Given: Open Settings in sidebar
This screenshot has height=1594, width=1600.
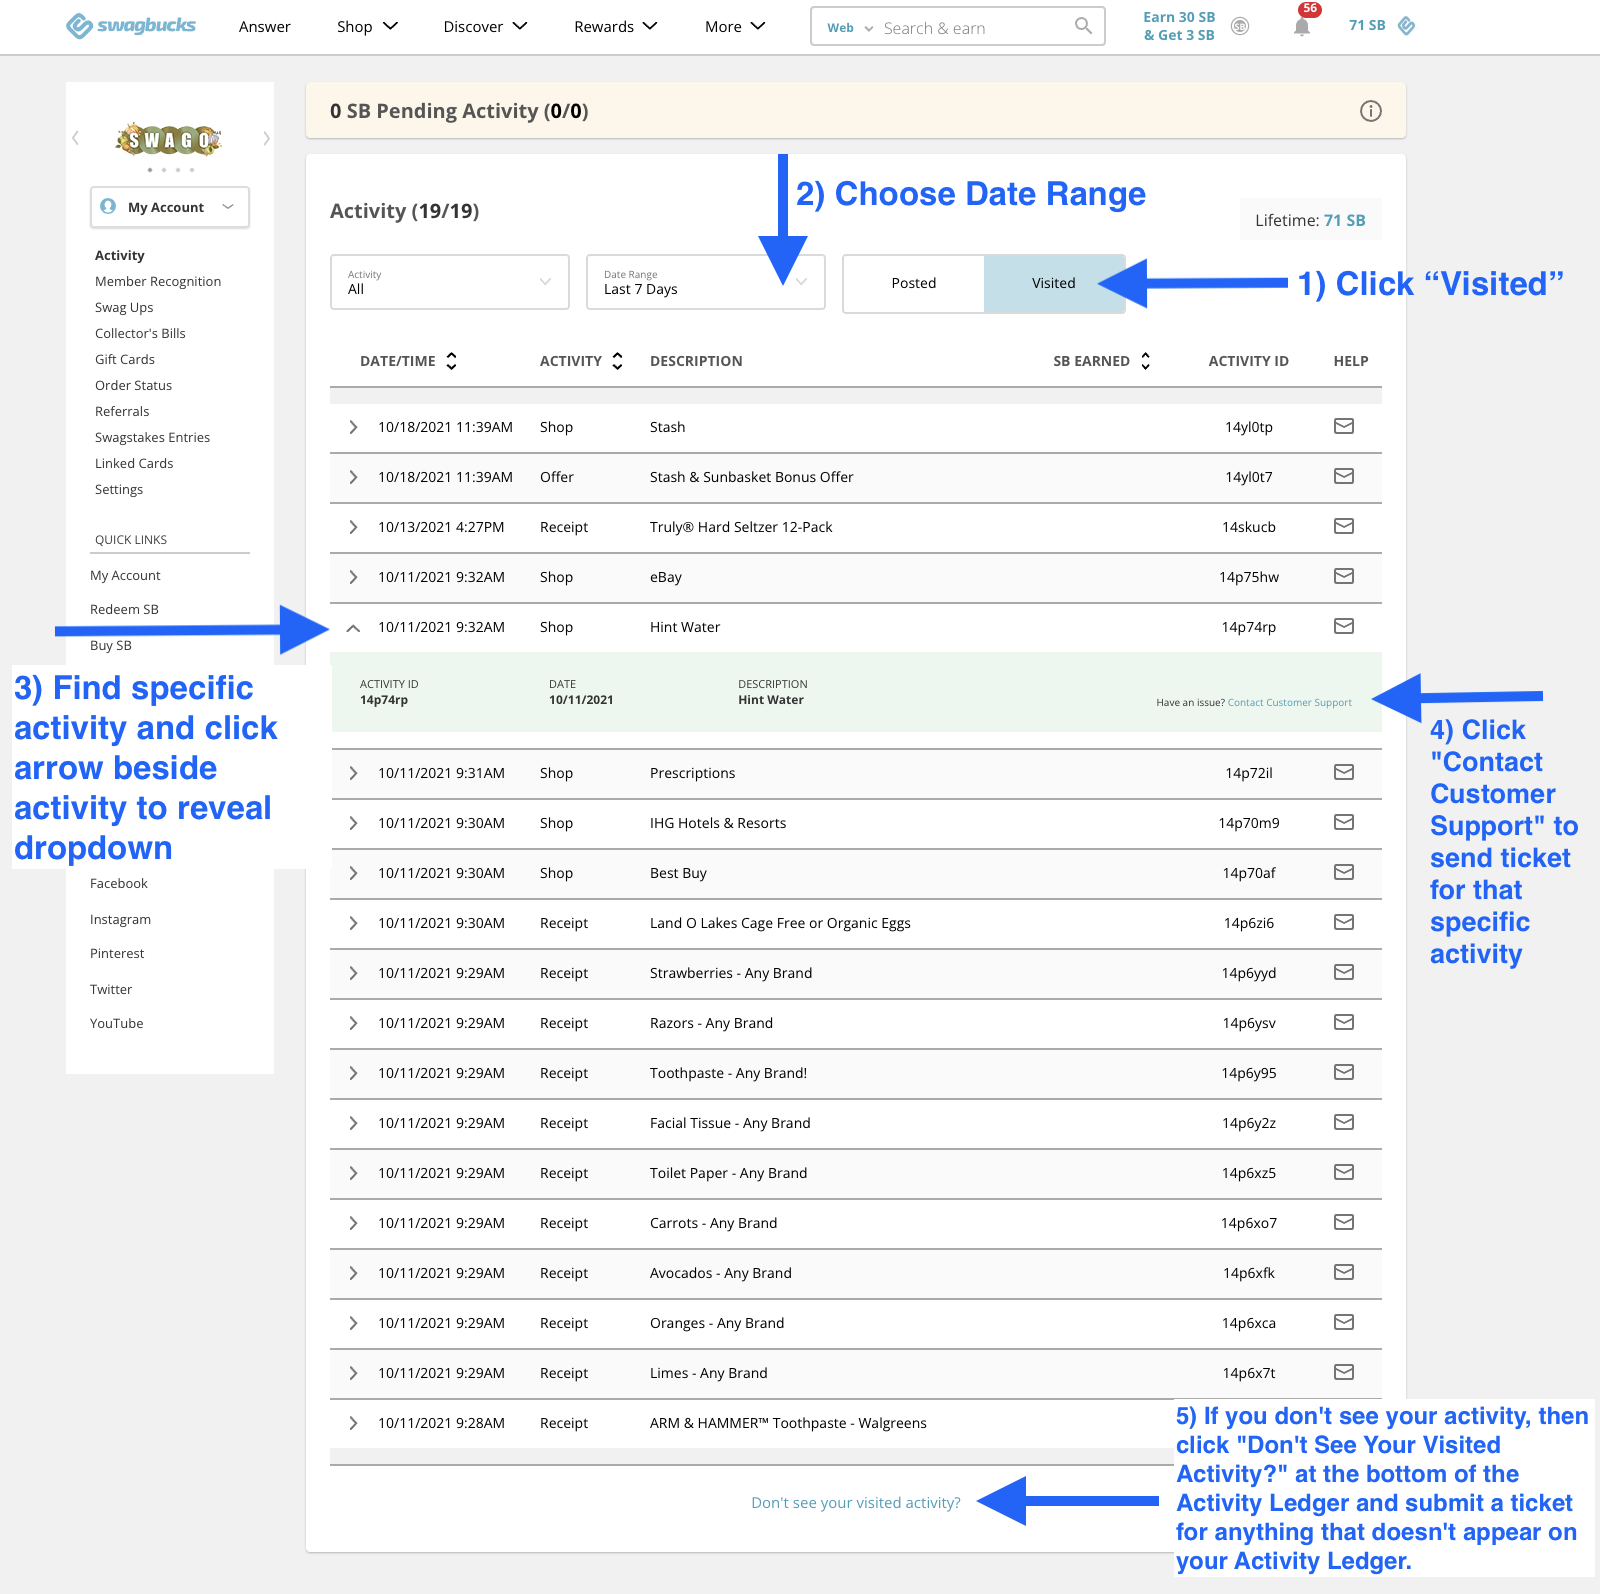Looking at the screenshot, I should [x=119, y=489].
